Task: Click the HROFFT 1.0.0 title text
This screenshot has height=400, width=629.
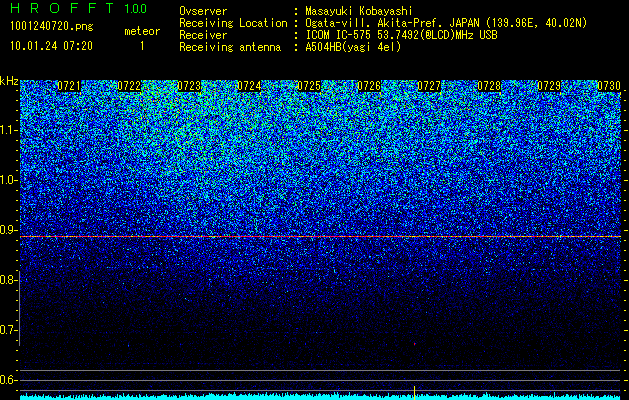Action: [x=78, y=8]
